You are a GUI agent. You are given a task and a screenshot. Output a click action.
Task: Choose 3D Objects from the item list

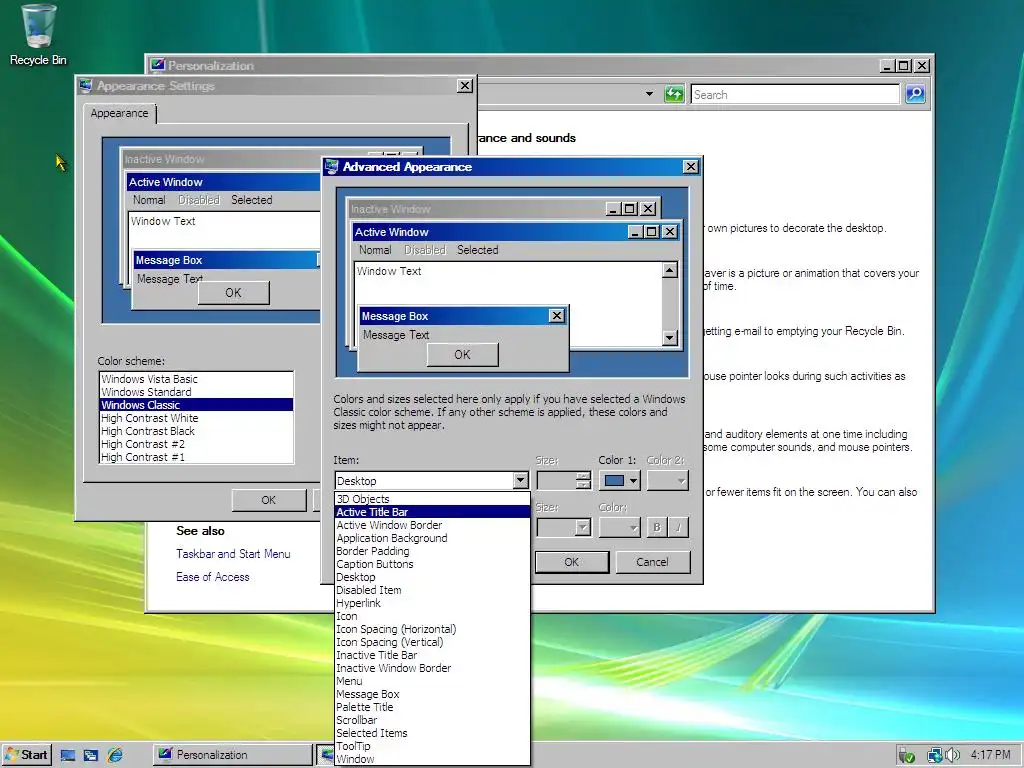click(432, 499)
